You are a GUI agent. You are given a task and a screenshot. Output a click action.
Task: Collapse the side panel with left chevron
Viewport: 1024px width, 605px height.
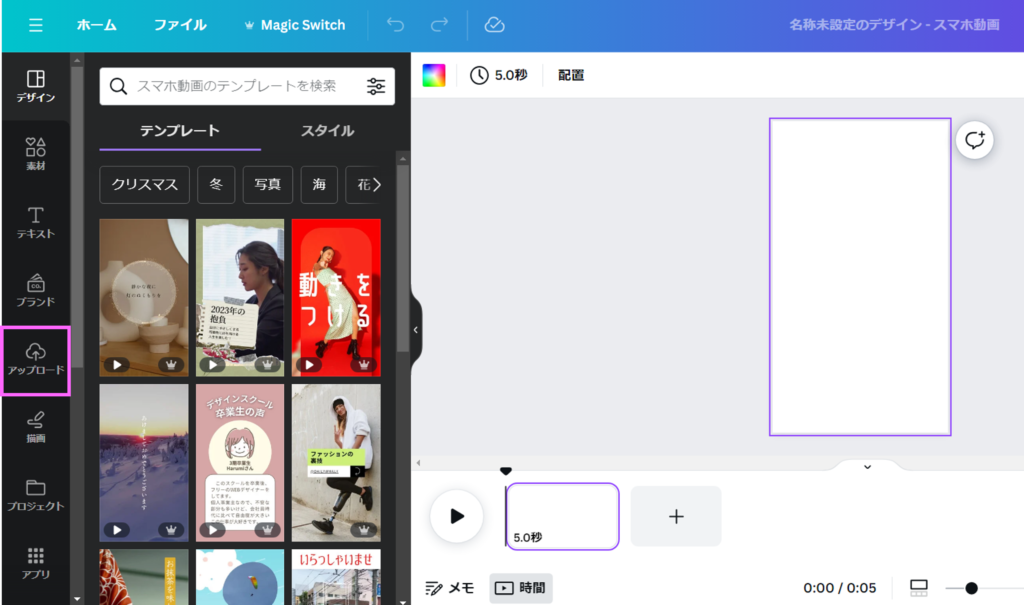pyautogui.click(x=416, y=330)
